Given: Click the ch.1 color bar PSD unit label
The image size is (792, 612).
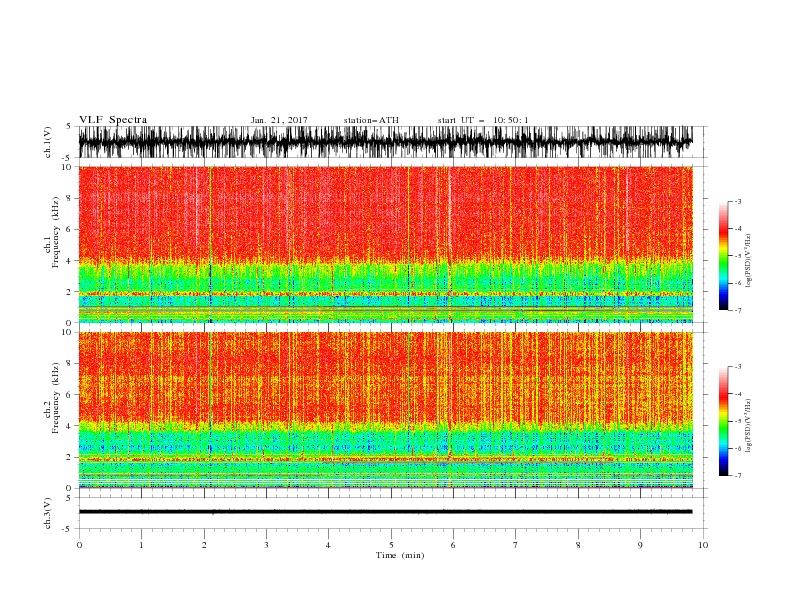Looking at the screenshot, I should click(x=749, y=261).
